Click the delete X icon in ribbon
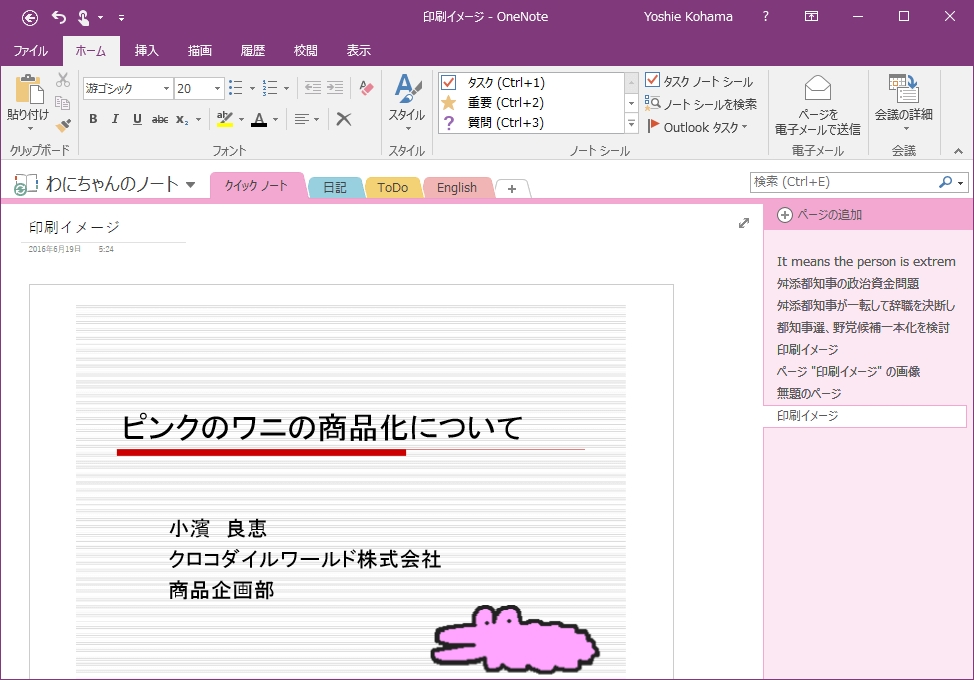The image size is (974, 680). 344,119
